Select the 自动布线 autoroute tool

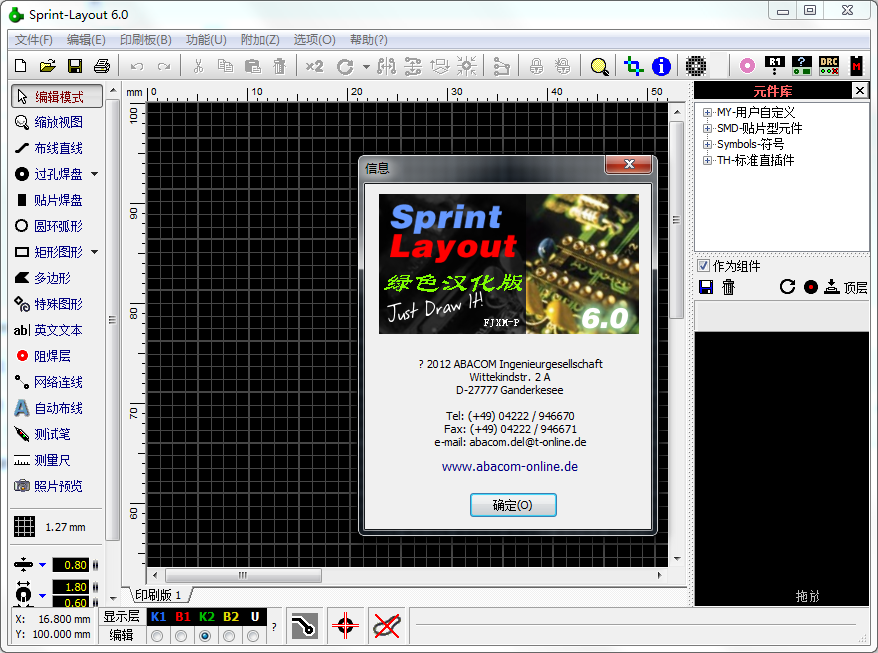[58, 408]
